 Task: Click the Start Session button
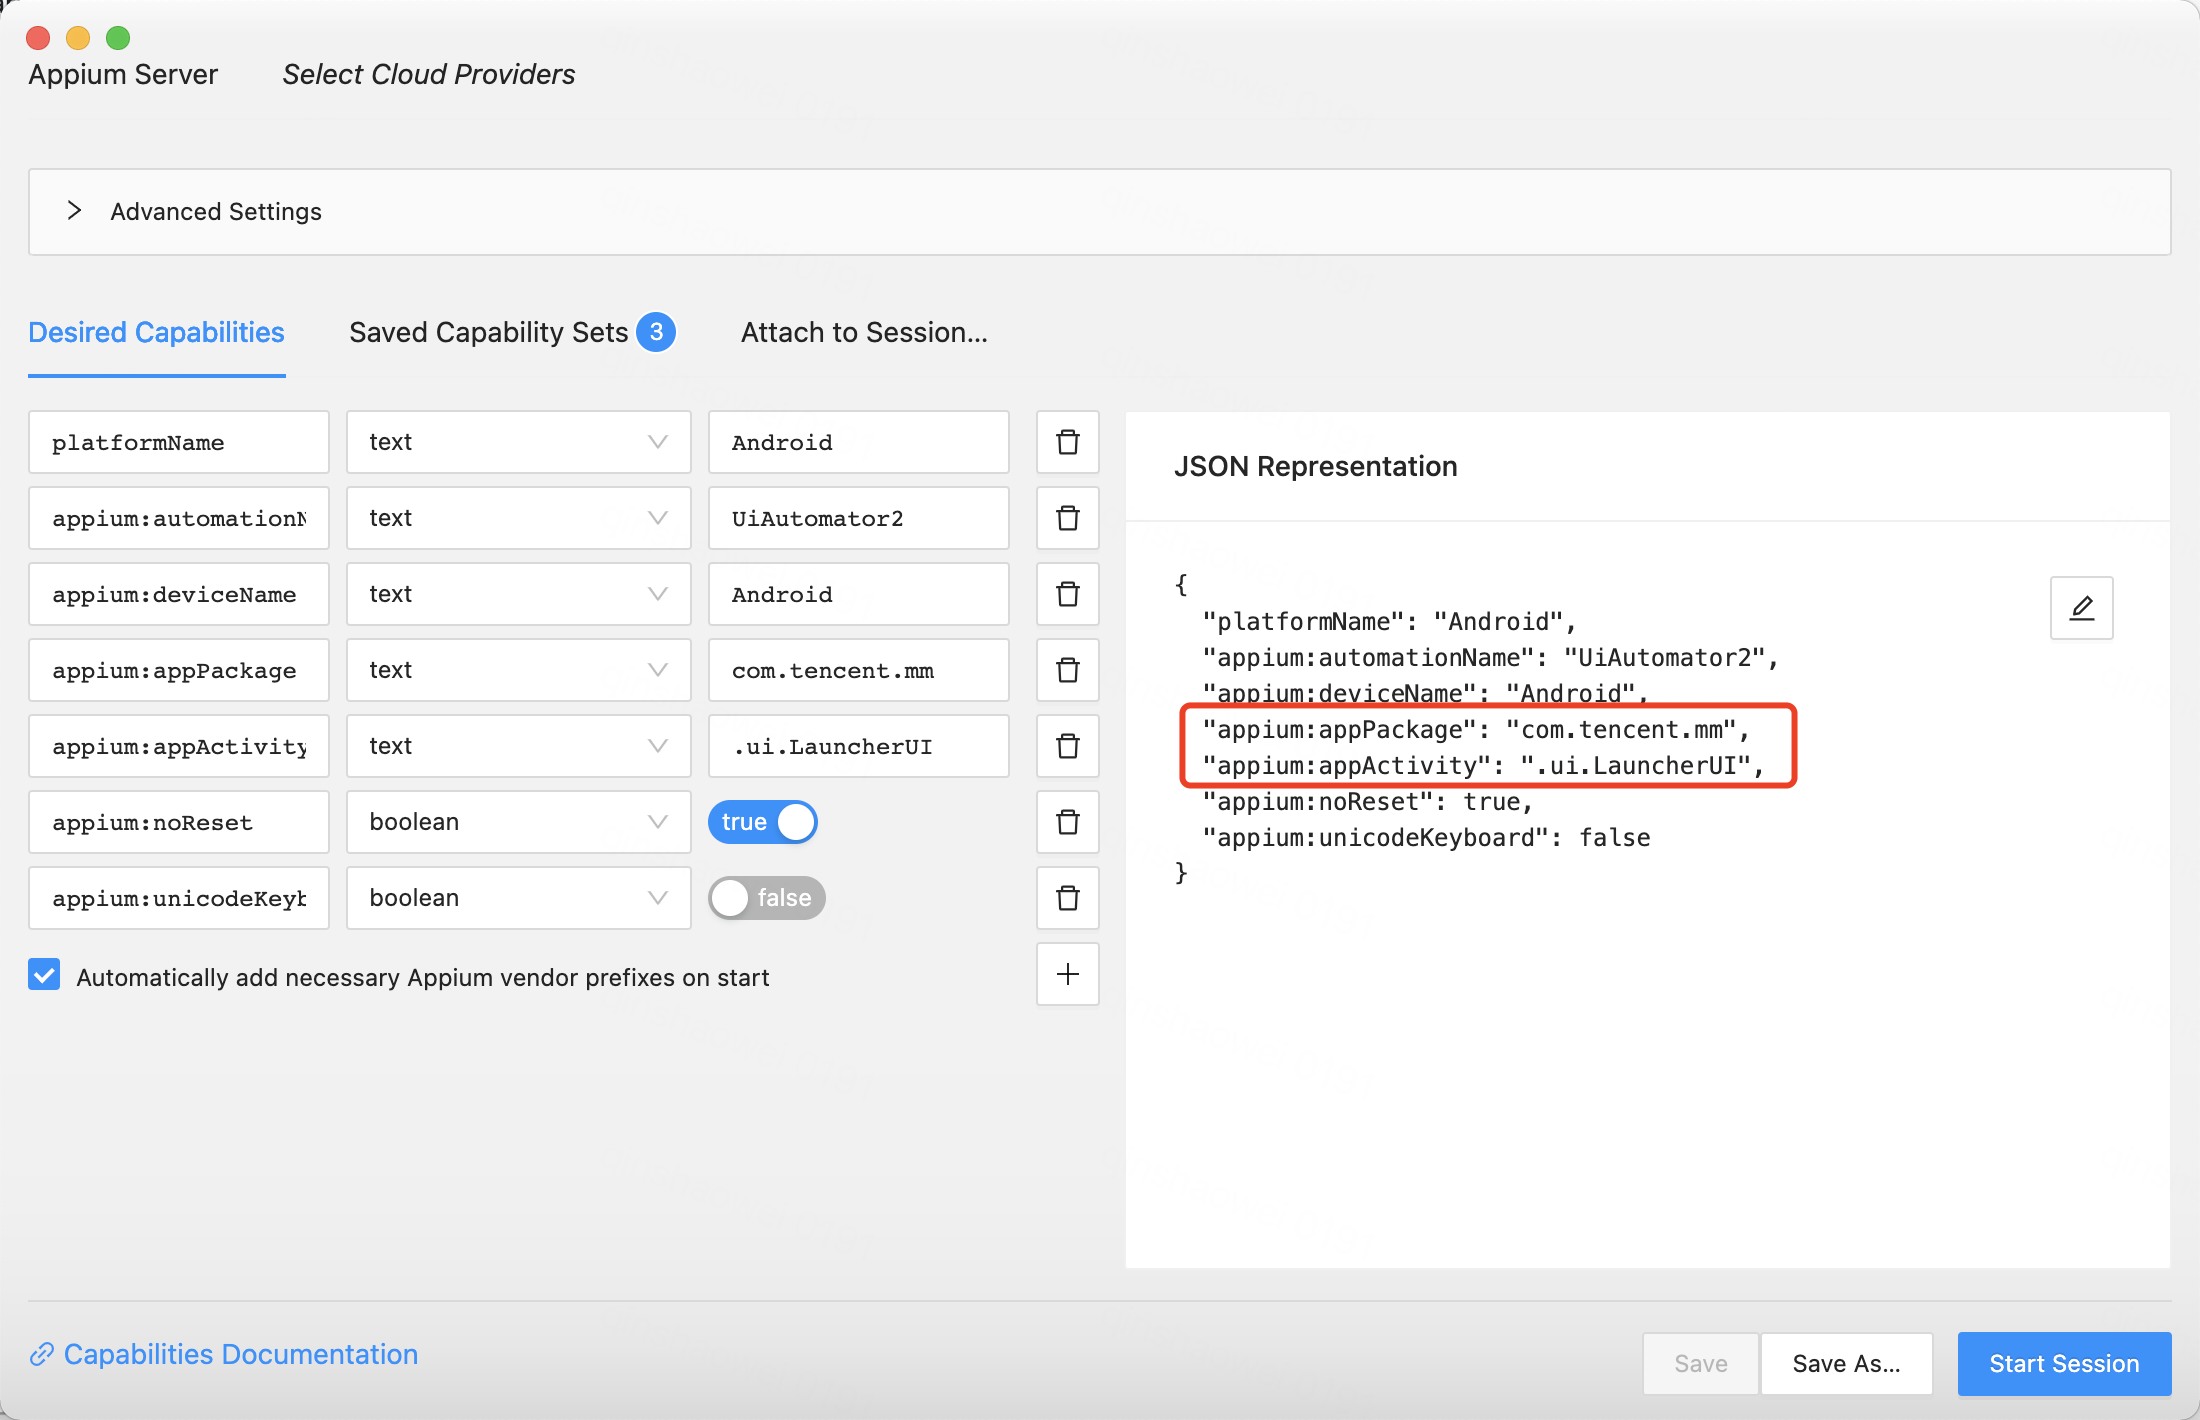point(2063,1363)
